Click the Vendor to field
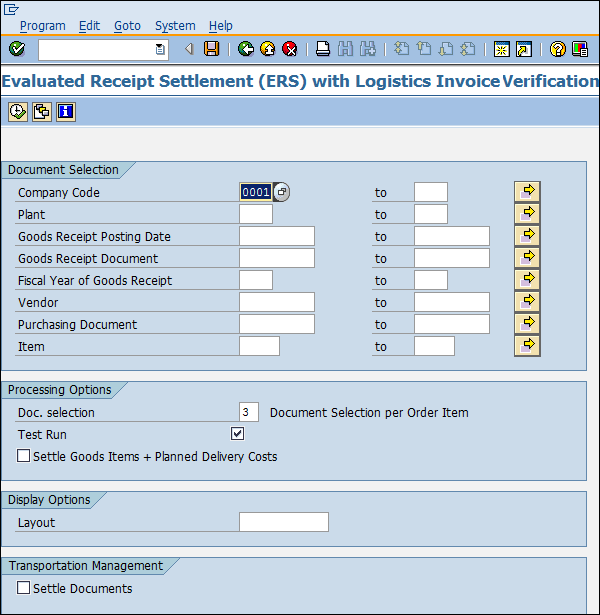 [x=452, y=302]
